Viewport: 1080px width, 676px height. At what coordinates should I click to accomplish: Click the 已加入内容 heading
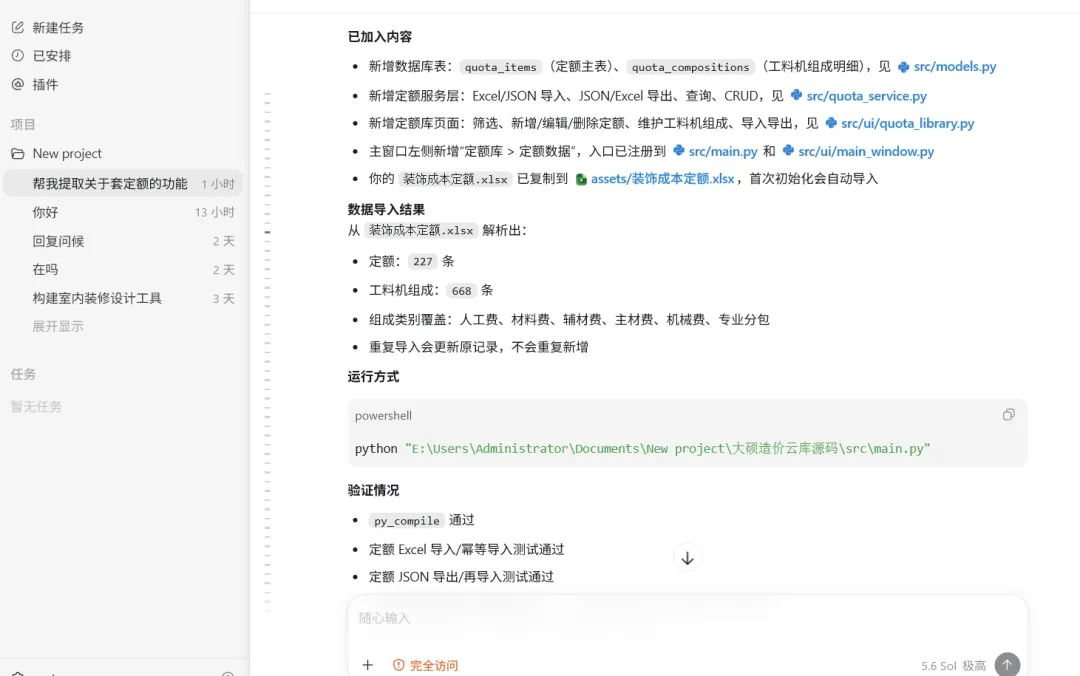pyautogui.click(x=380, y=37)
